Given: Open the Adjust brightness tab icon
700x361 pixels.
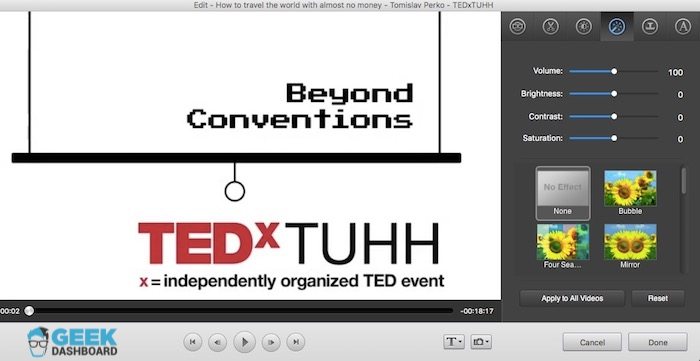Looking at the screenshot, I should pyautogui.click(x=583, y=26).
